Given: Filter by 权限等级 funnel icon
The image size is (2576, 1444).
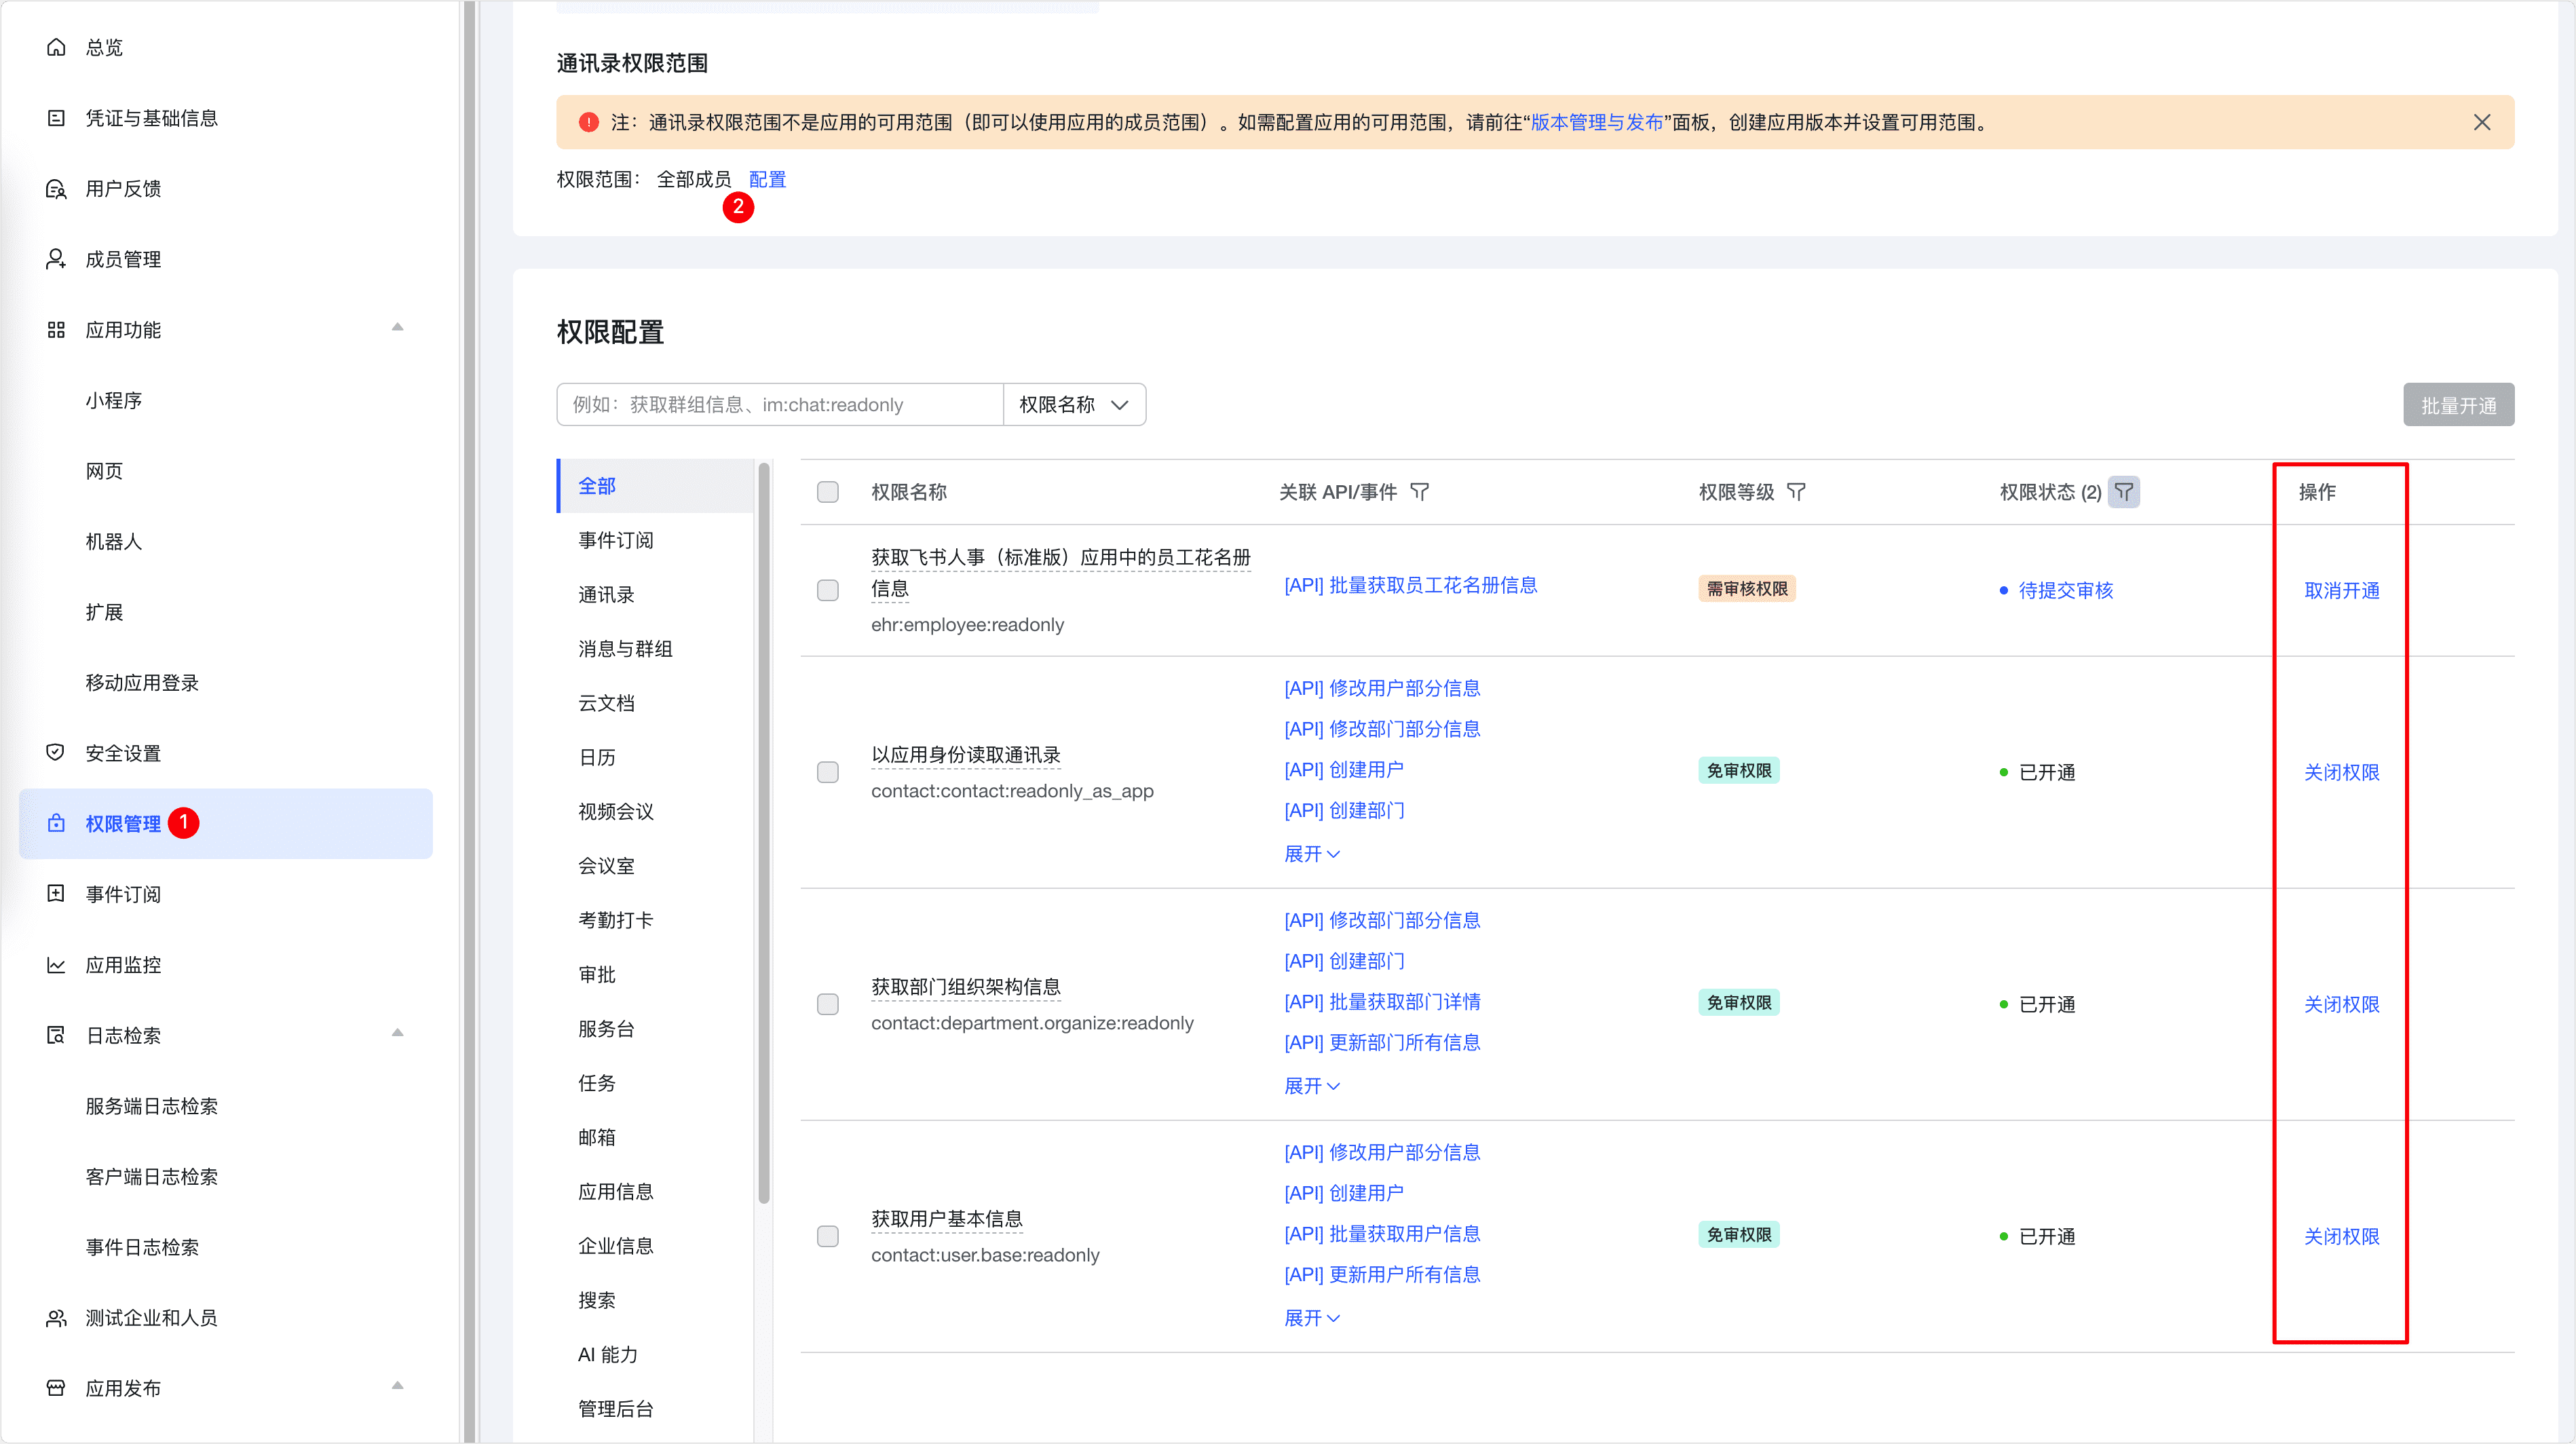Looking at the screenshot, I should pos(1797,492).
